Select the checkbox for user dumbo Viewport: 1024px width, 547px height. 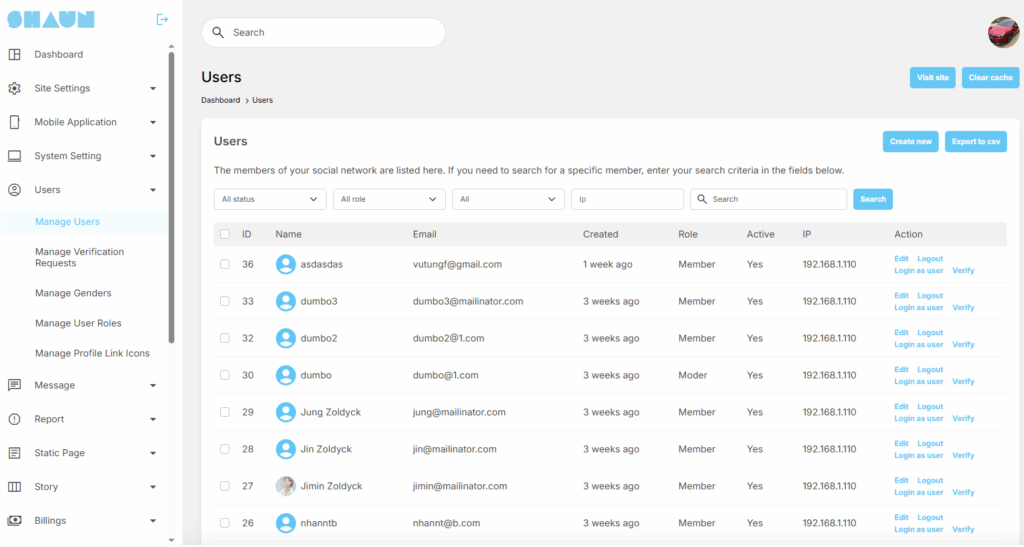coord(225,375)
